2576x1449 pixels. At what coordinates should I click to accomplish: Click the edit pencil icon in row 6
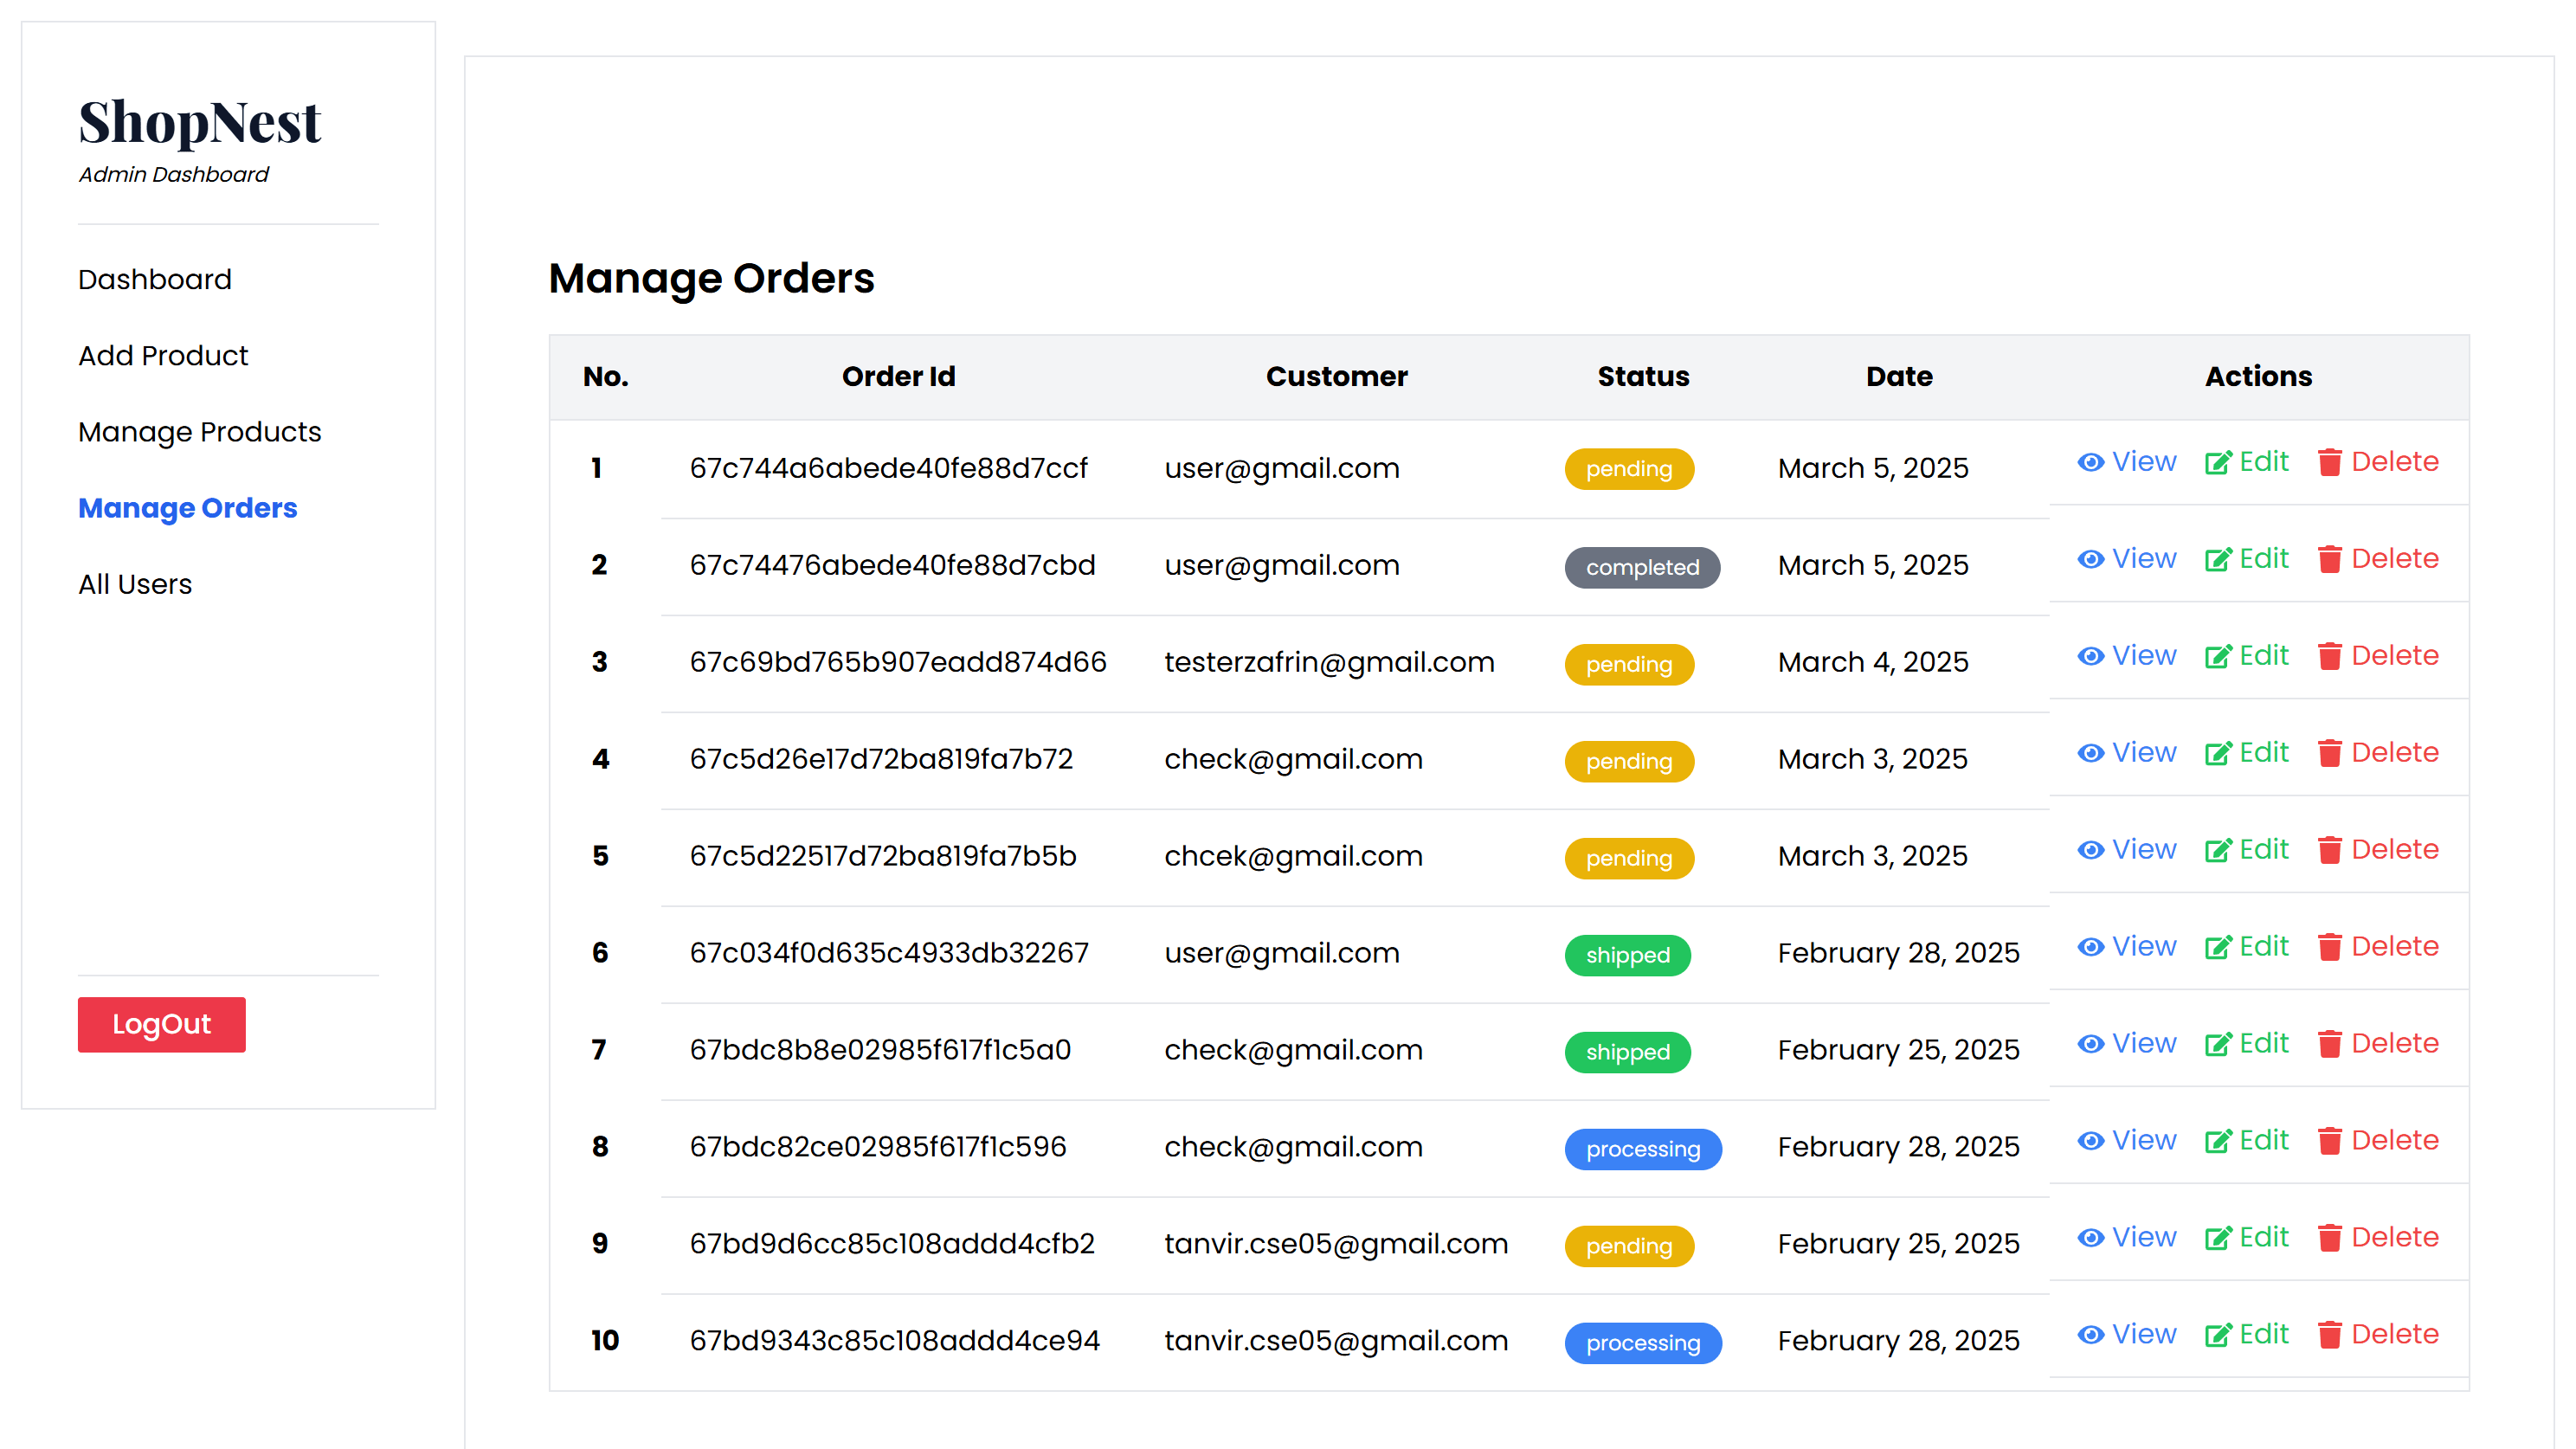[2217, 947]
